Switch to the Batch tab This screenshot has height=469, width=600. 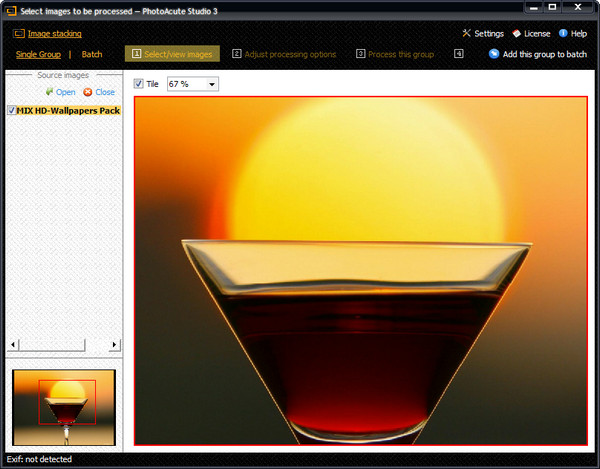[92, 54]
